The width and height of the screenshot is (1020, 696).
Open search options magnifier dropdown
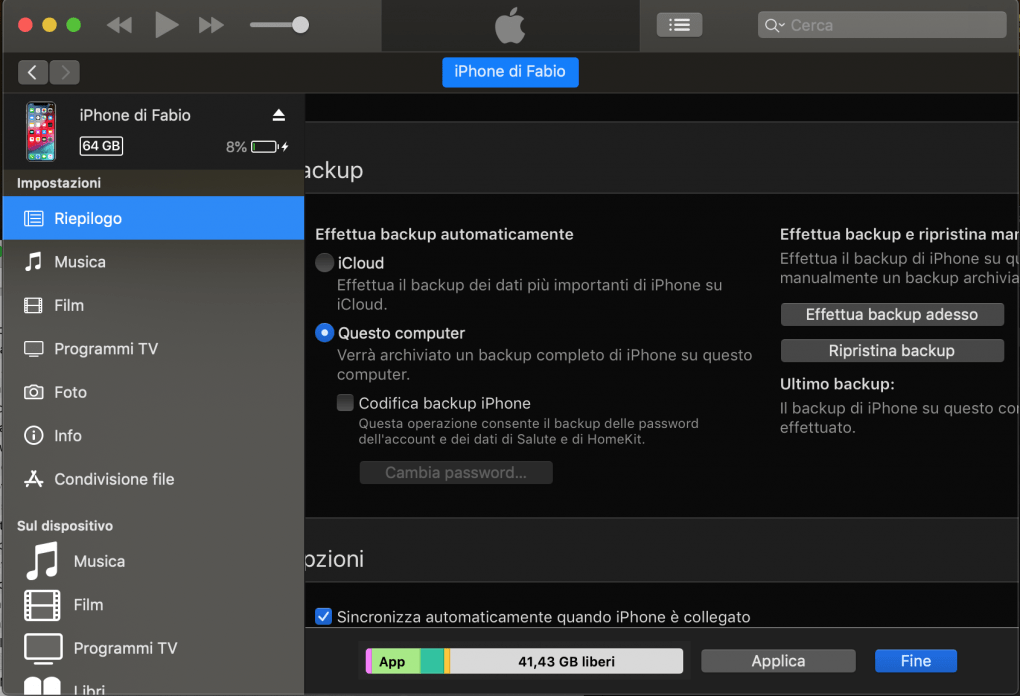[774, 25]
